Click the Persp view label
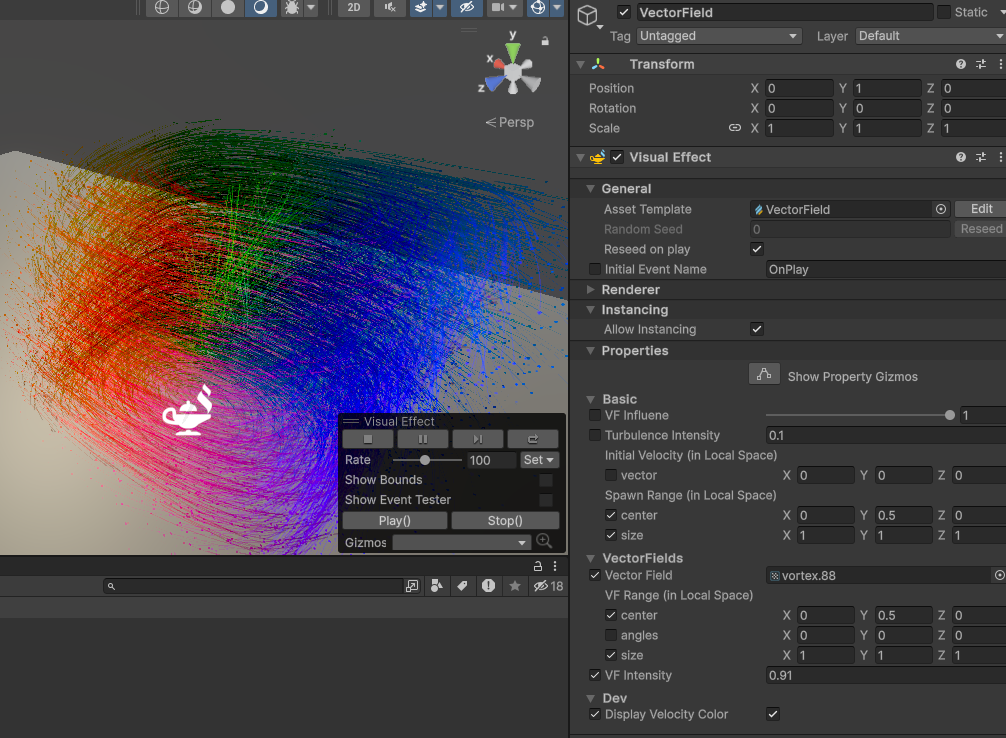Viewport: 1006px width, 738px height. pyautogui.click(x=510, y=122)
